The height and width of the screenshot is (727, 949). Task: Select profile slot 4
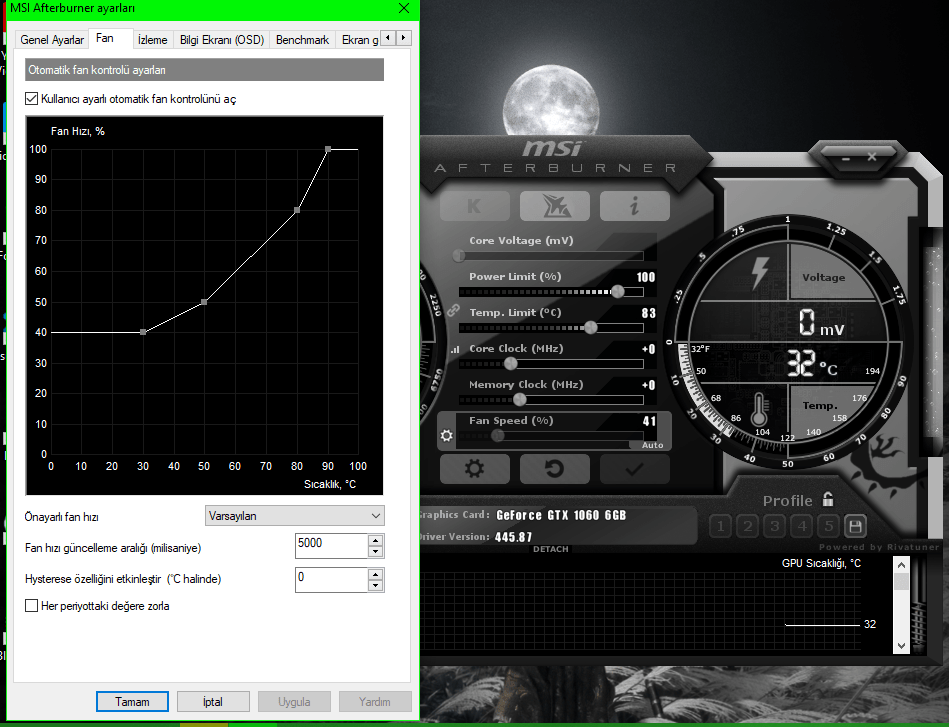[x=802, y=526]
